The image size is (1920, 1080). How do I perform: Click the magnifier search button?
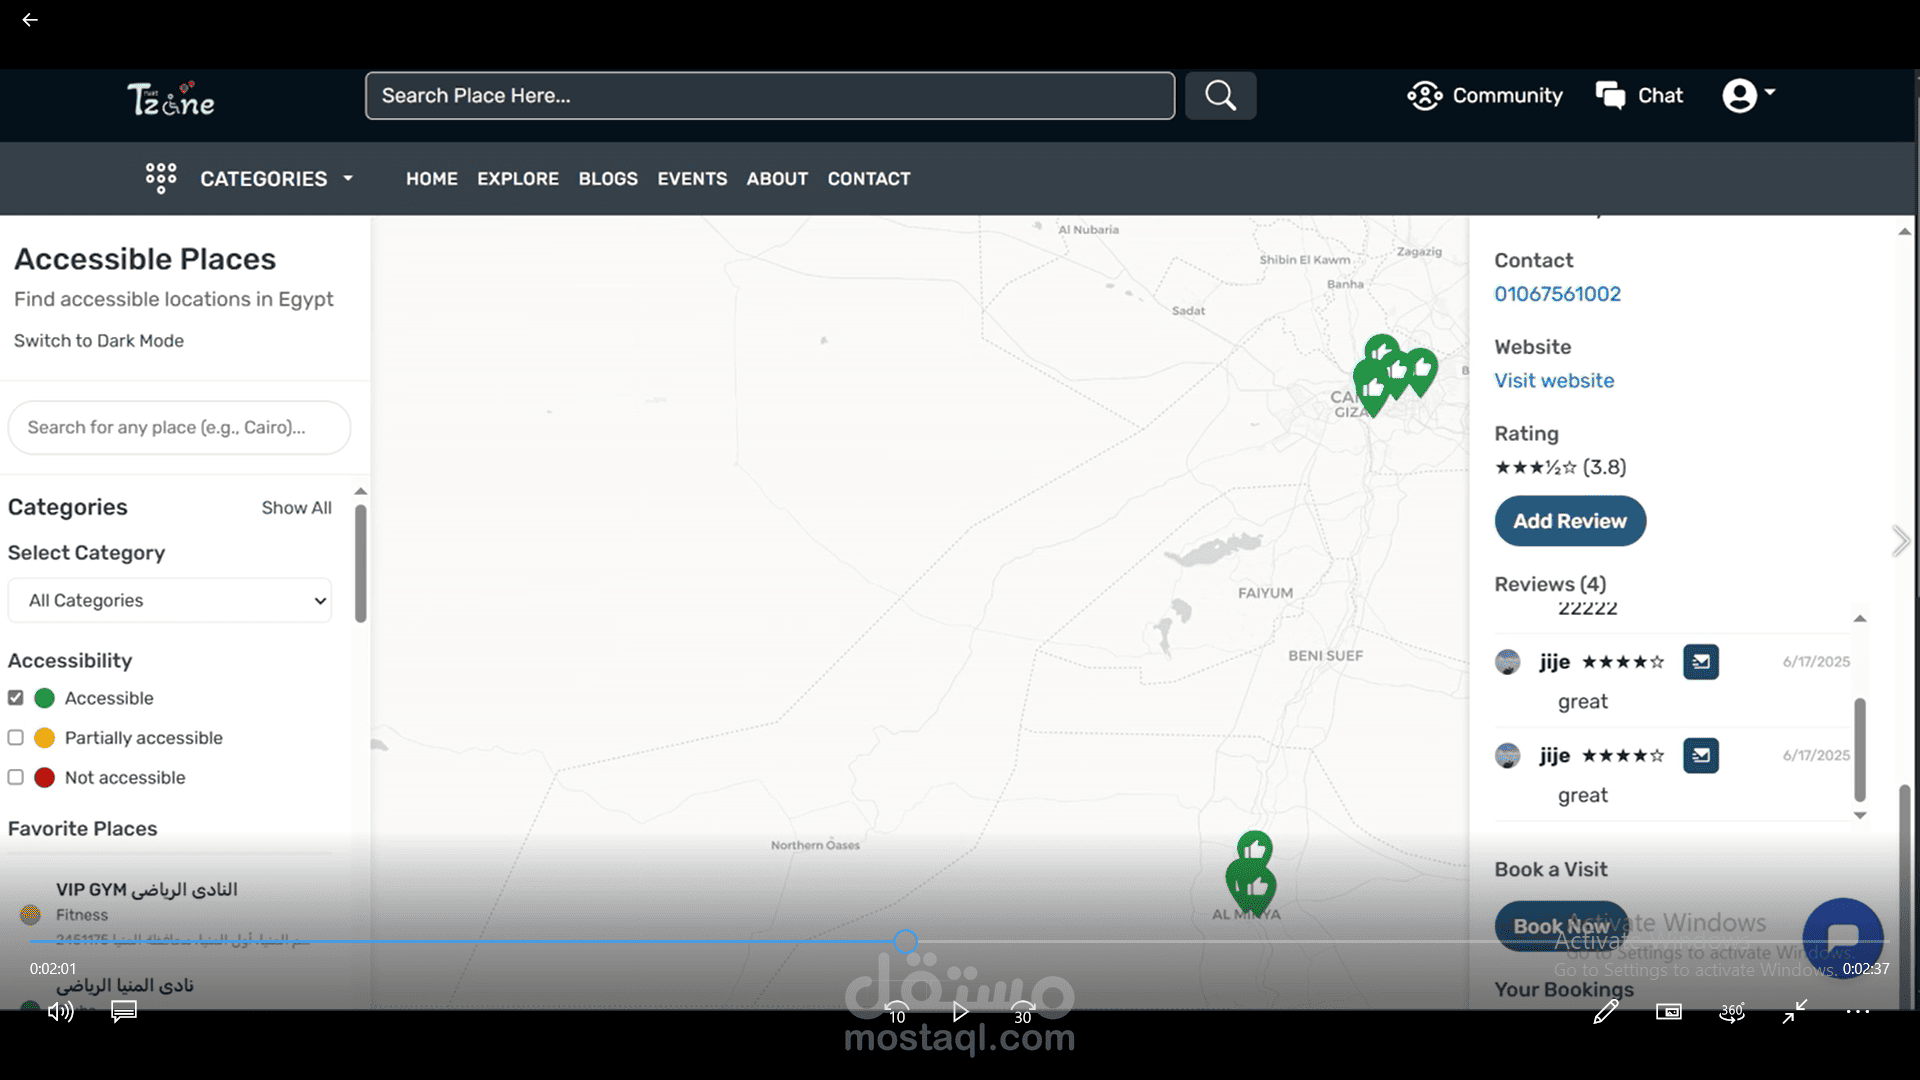[x=1220, y=96]
